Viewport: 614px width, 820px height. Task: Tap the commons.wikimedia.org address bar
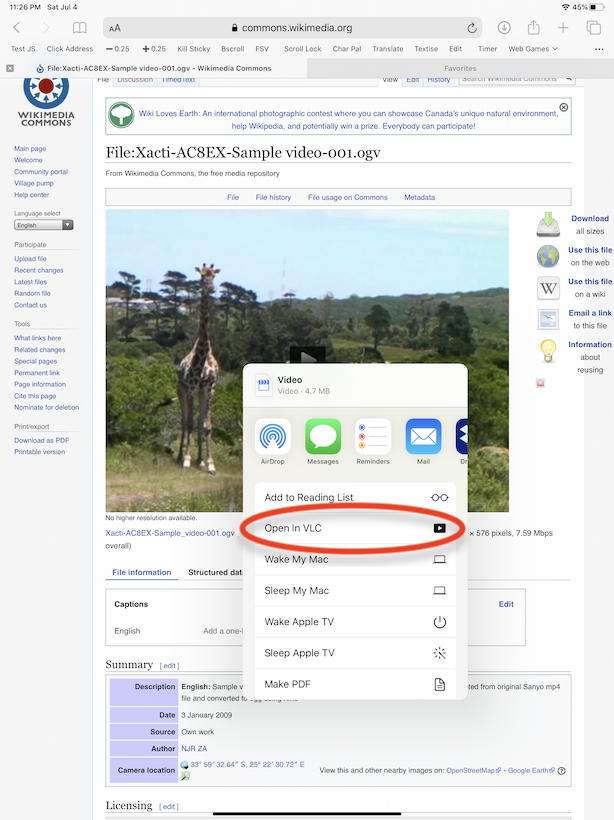point(292,28)
